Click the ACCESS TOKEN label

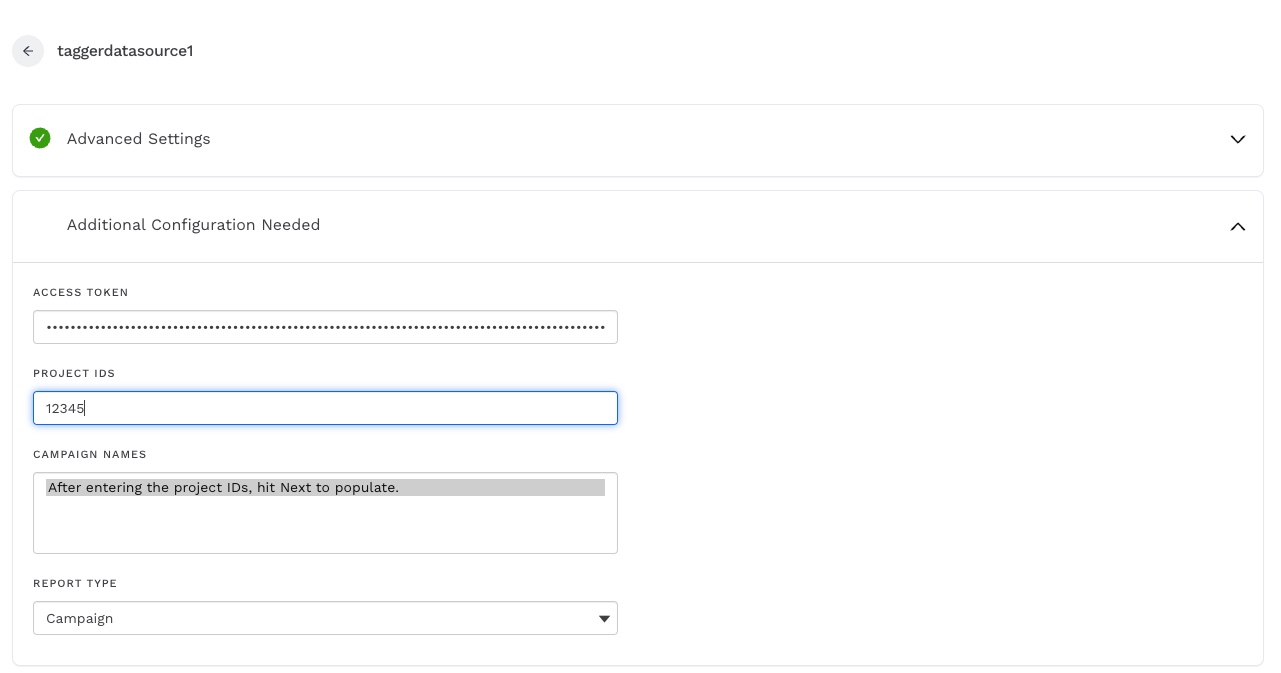[x=81, y=293]
